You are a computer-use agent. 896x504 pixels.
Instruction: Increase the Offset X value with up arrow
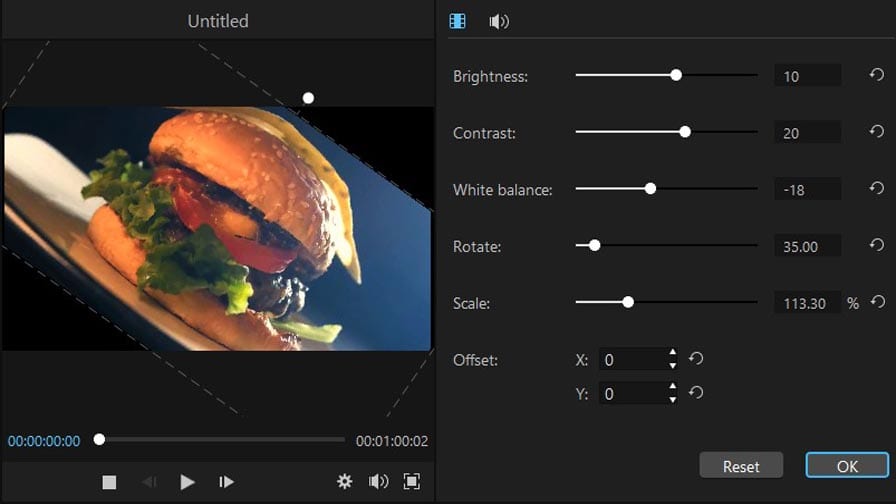pyautogui.click(x=673, y=353)
